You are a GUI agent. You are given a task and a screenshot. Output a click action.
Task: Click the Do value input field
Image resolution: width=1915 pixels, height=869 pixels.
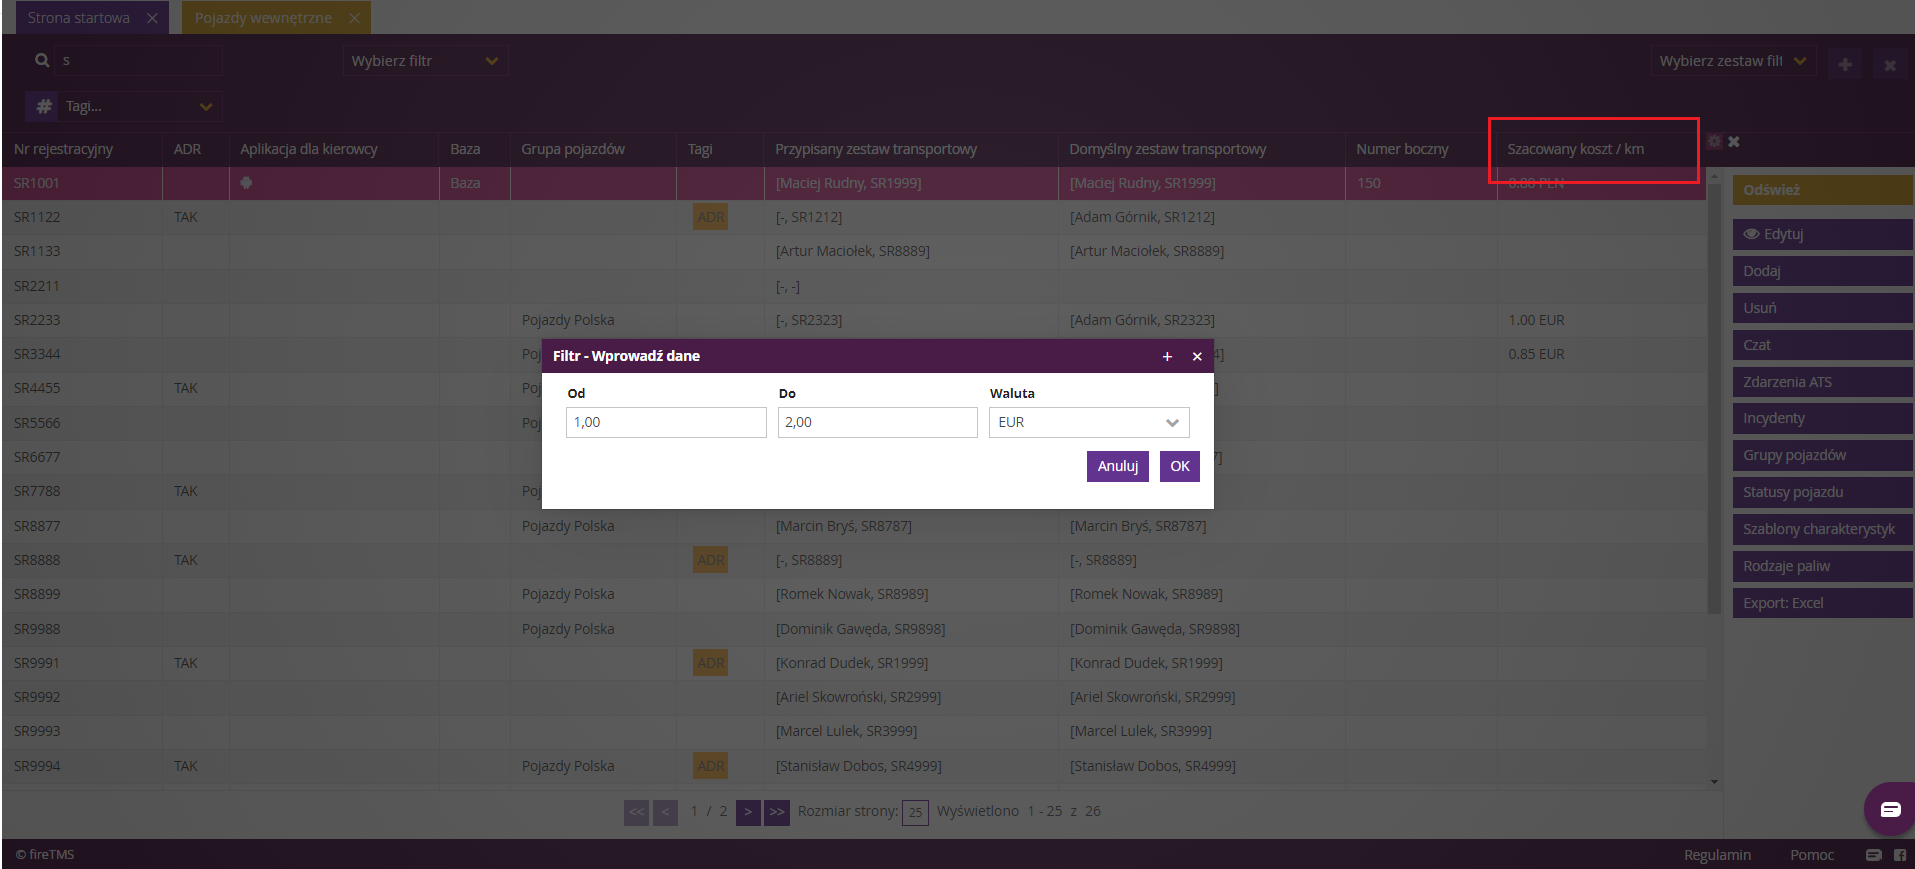(x=877, y=422)
